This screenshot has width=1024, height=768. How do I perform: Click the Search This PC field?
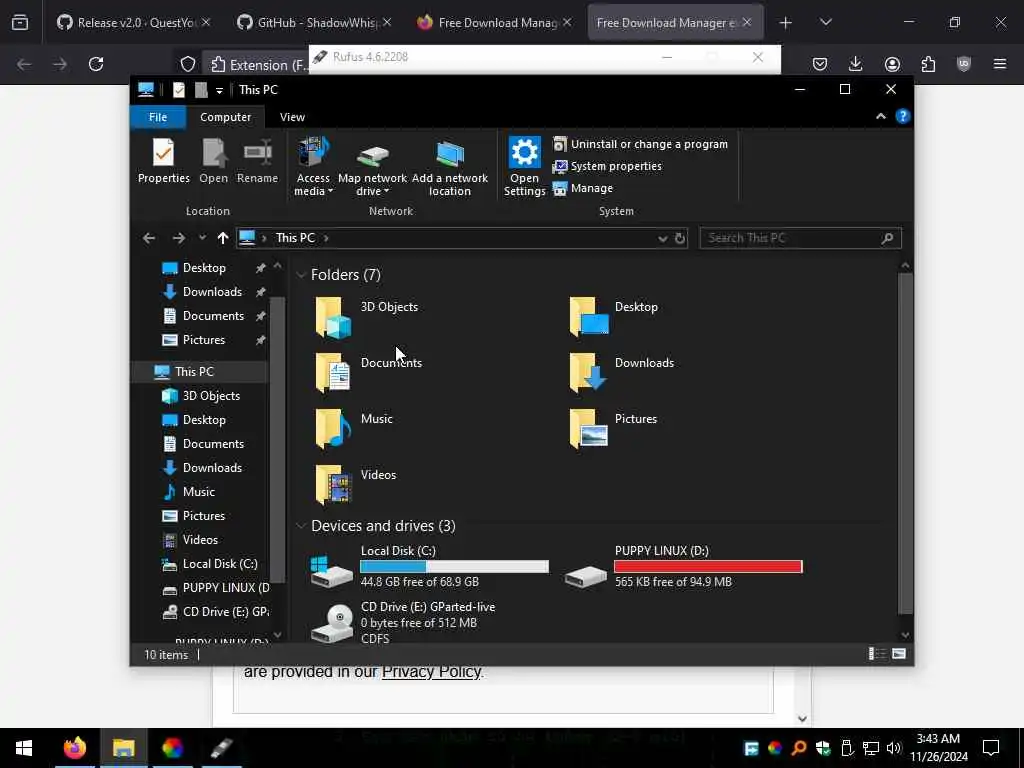[800, 238]
